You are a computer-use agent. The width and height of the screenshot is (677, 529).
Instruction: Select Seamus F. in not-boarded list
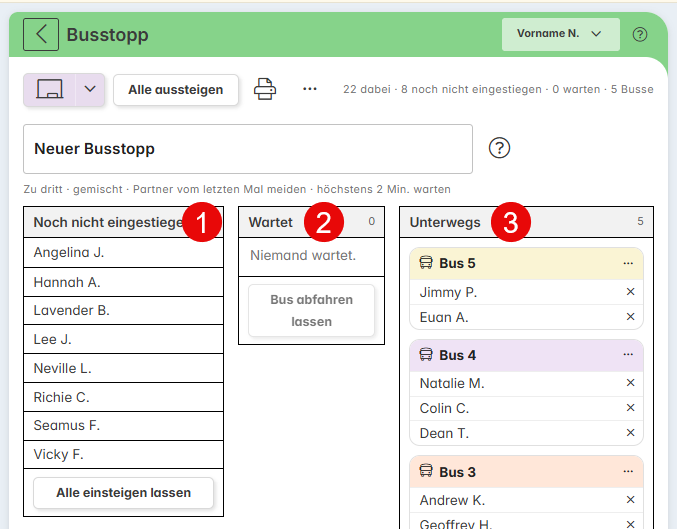123,426
